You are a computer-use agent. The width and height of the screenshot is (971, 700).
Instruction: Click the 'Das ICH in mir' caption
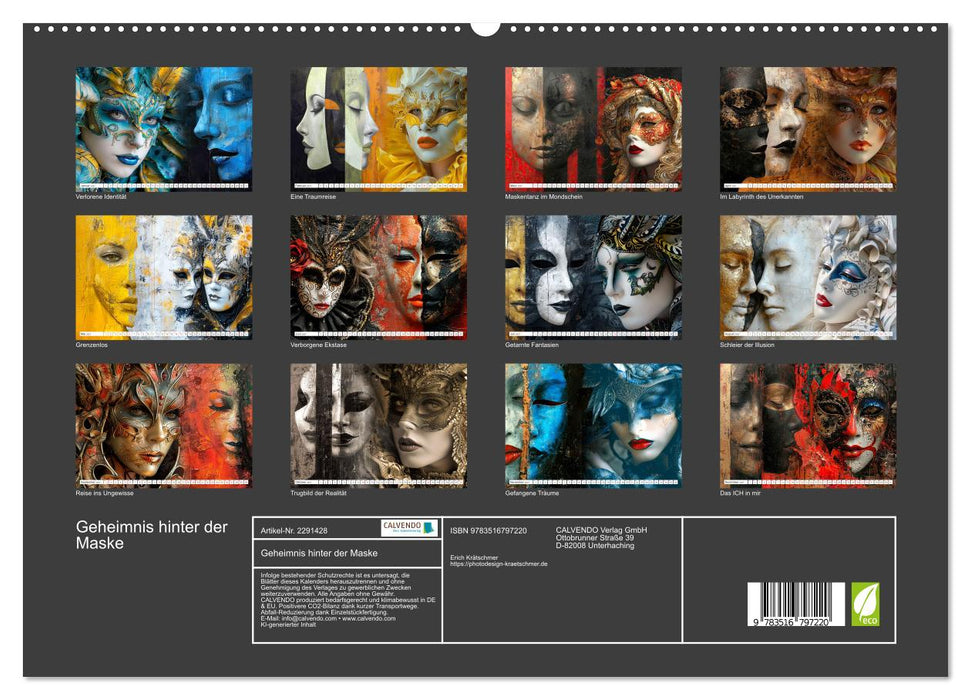point(740,494)
